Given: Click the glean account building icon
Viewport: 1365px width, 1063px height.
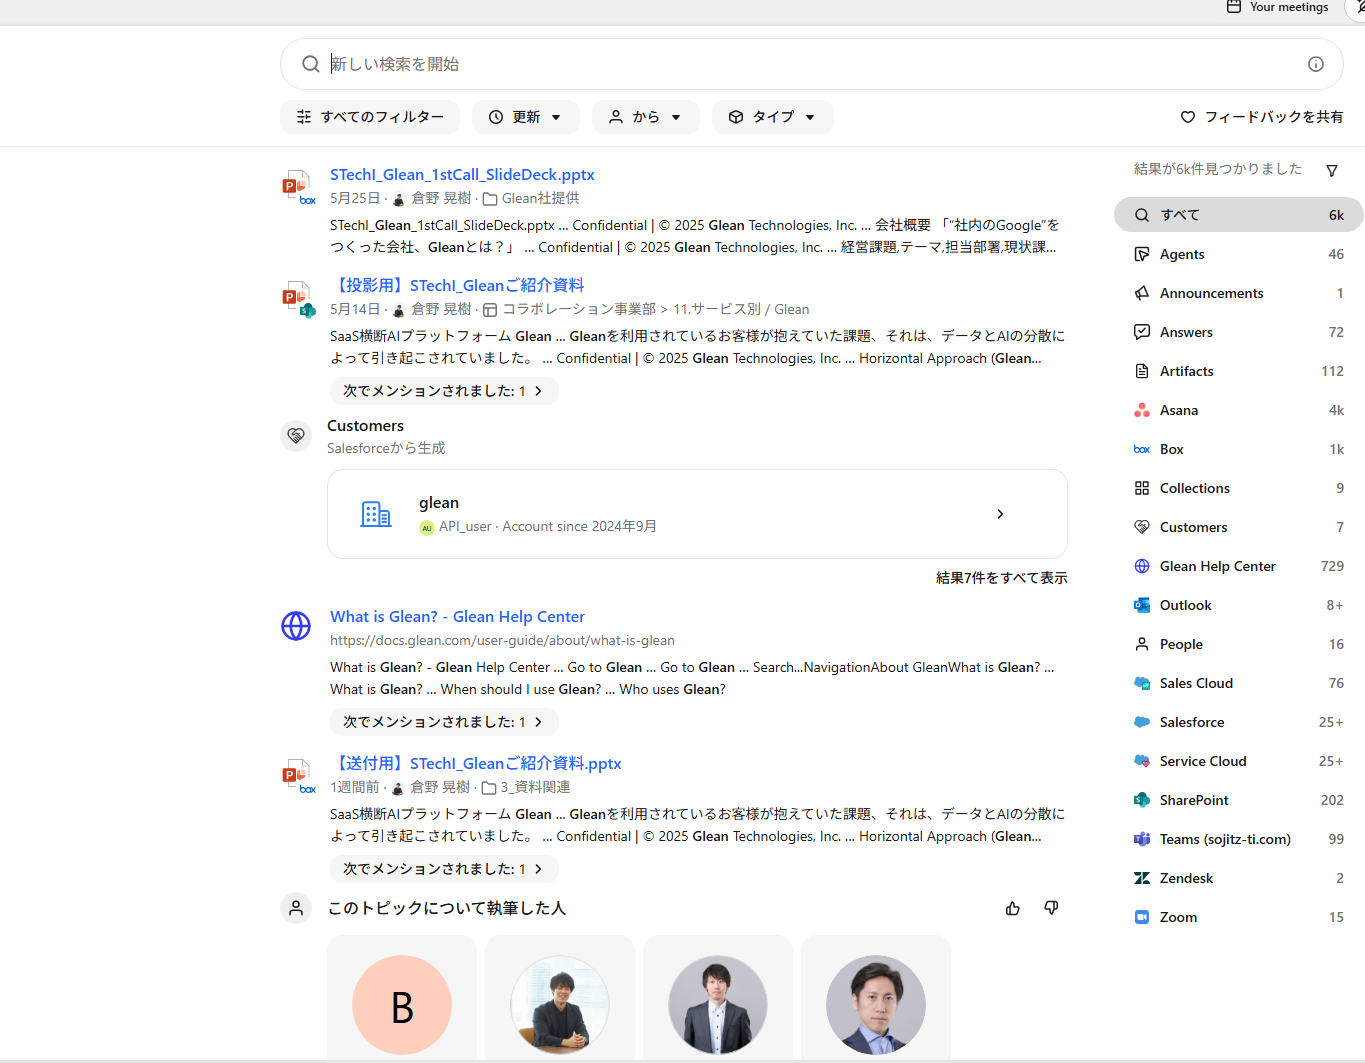Looking at the screenshot, I should [x=376, y=514].
